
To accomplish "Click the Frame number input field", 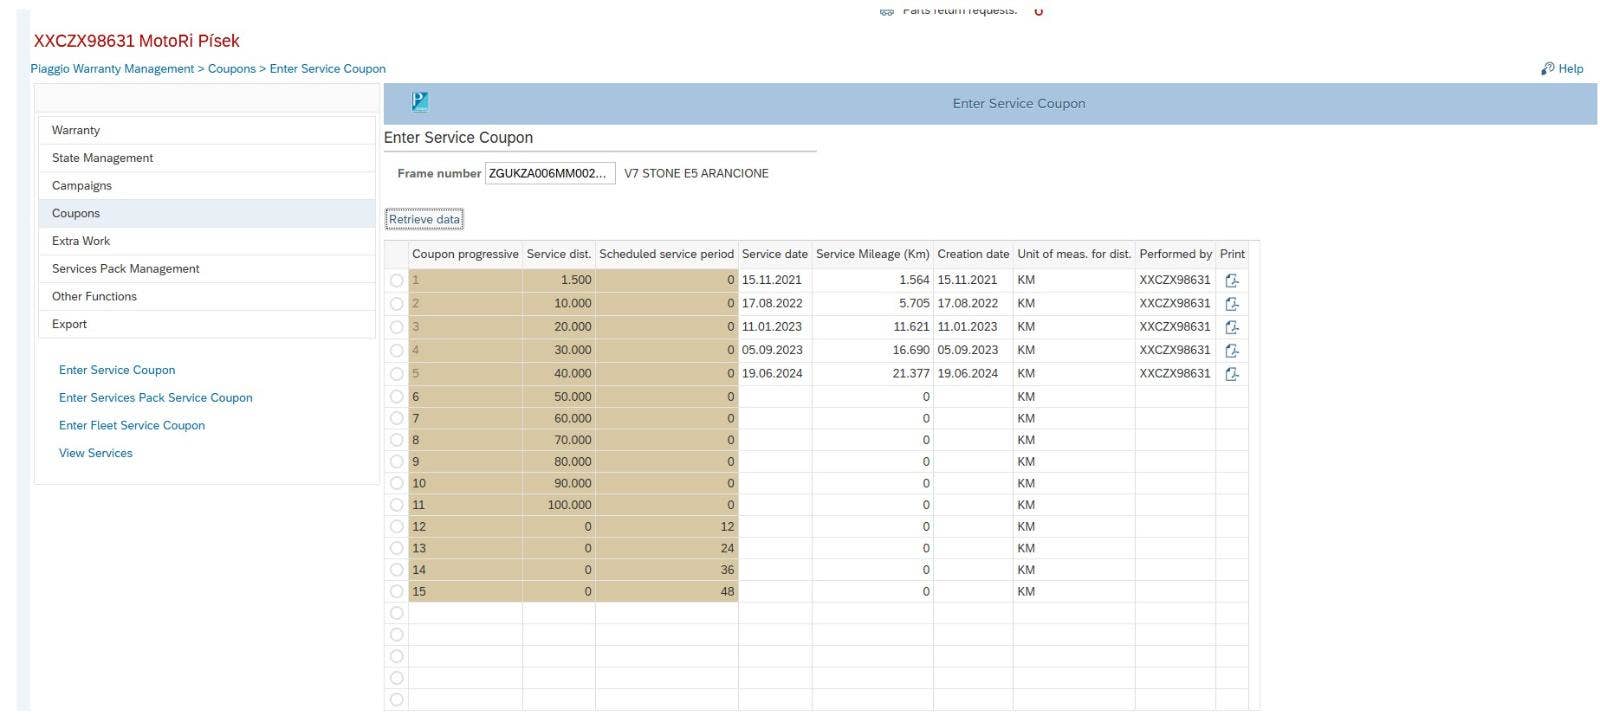I will click(550, 173).
